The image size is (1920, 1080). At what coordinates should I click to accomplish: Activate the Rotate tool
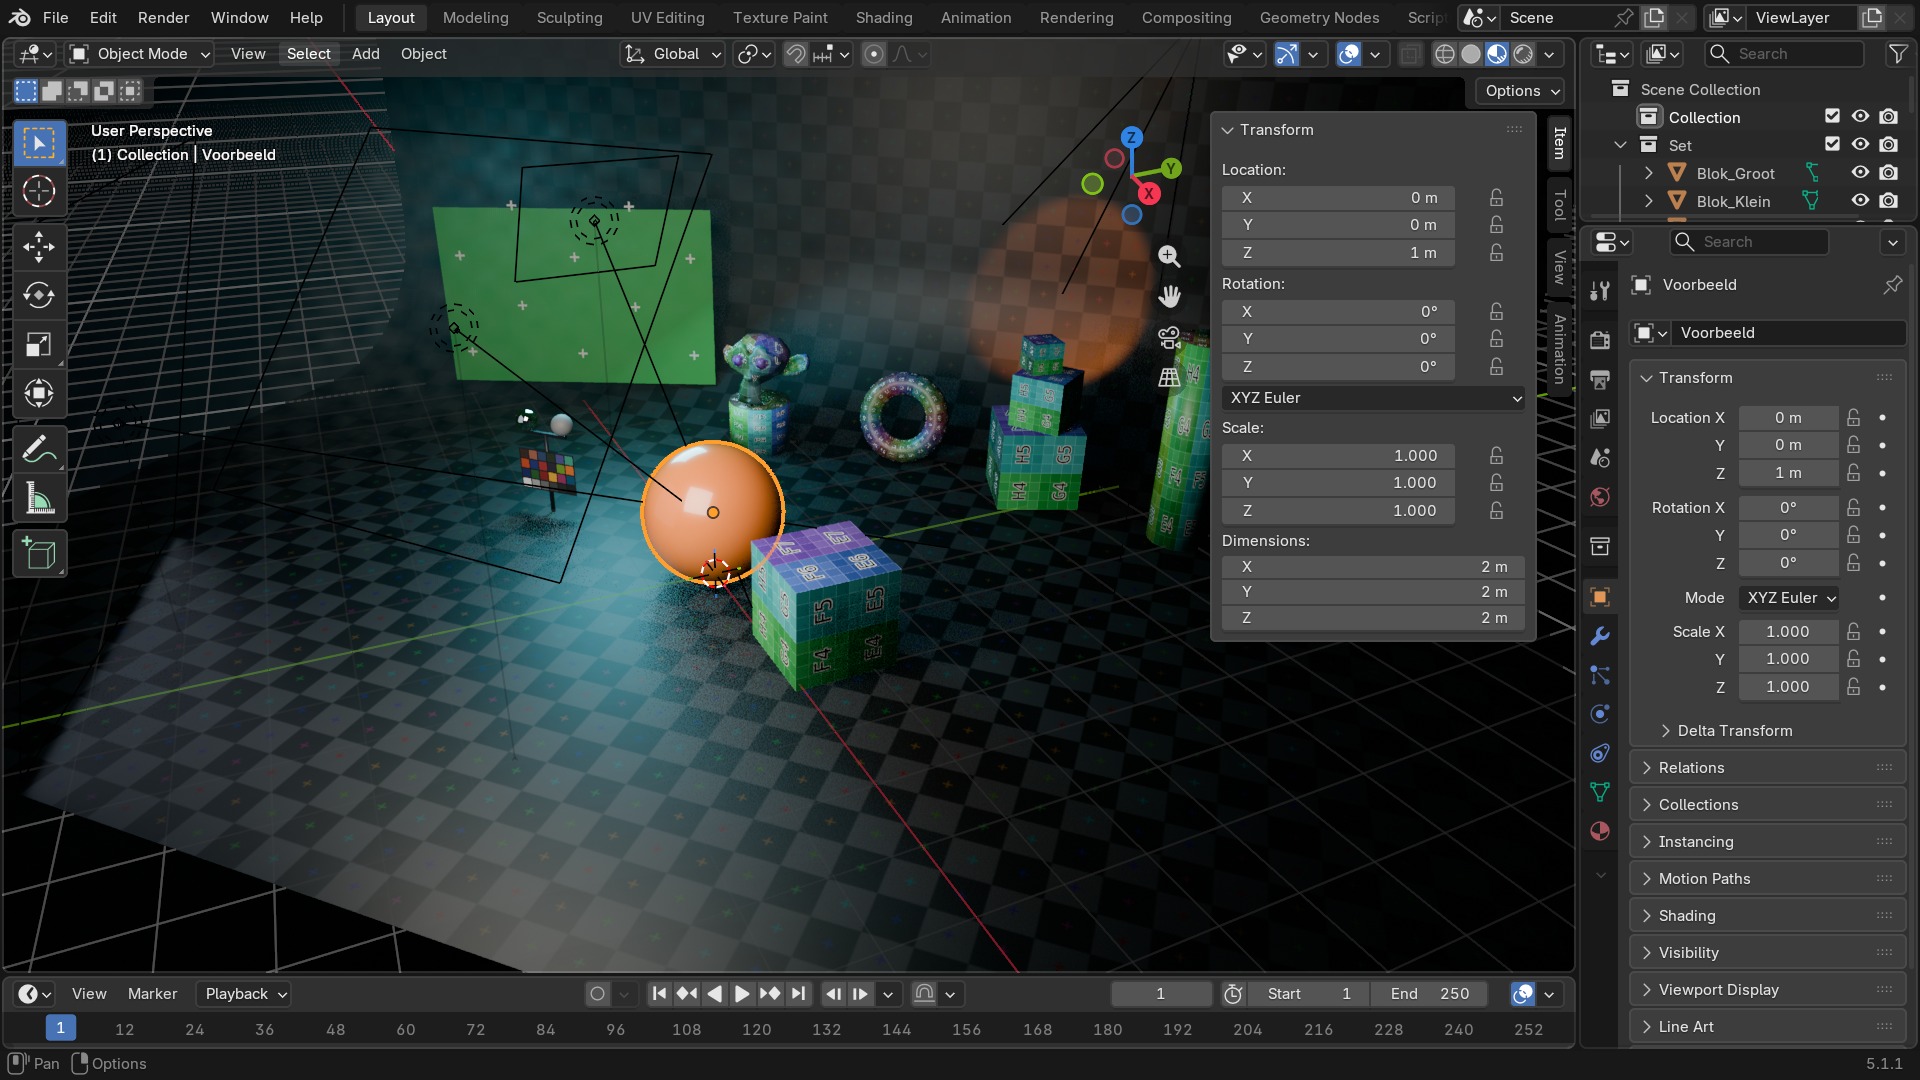click(x=39, y=295)
